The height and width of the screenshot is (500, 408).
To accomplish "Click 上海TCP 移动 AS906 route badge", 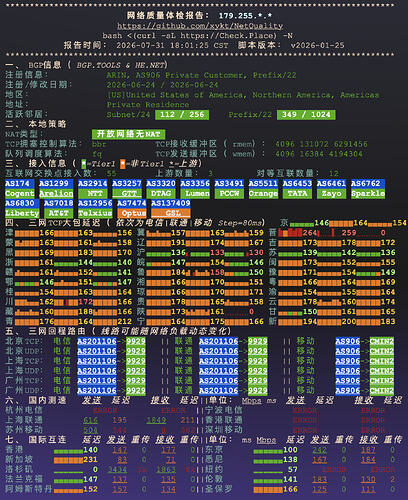I will point(348,361).
